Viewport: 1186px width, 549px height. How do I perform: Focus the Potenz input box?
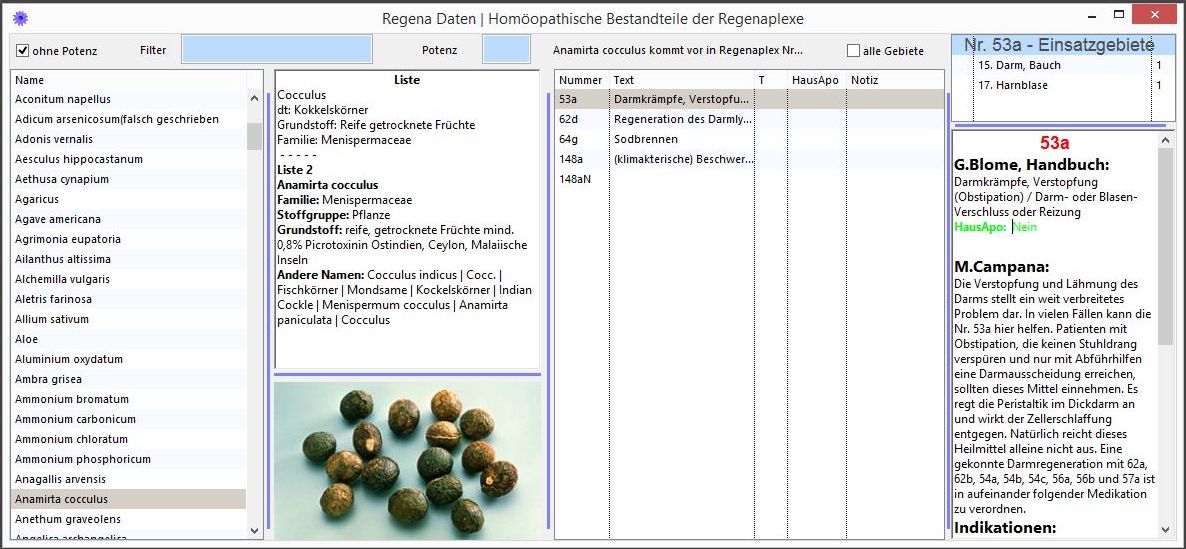[x=506, y=49]
